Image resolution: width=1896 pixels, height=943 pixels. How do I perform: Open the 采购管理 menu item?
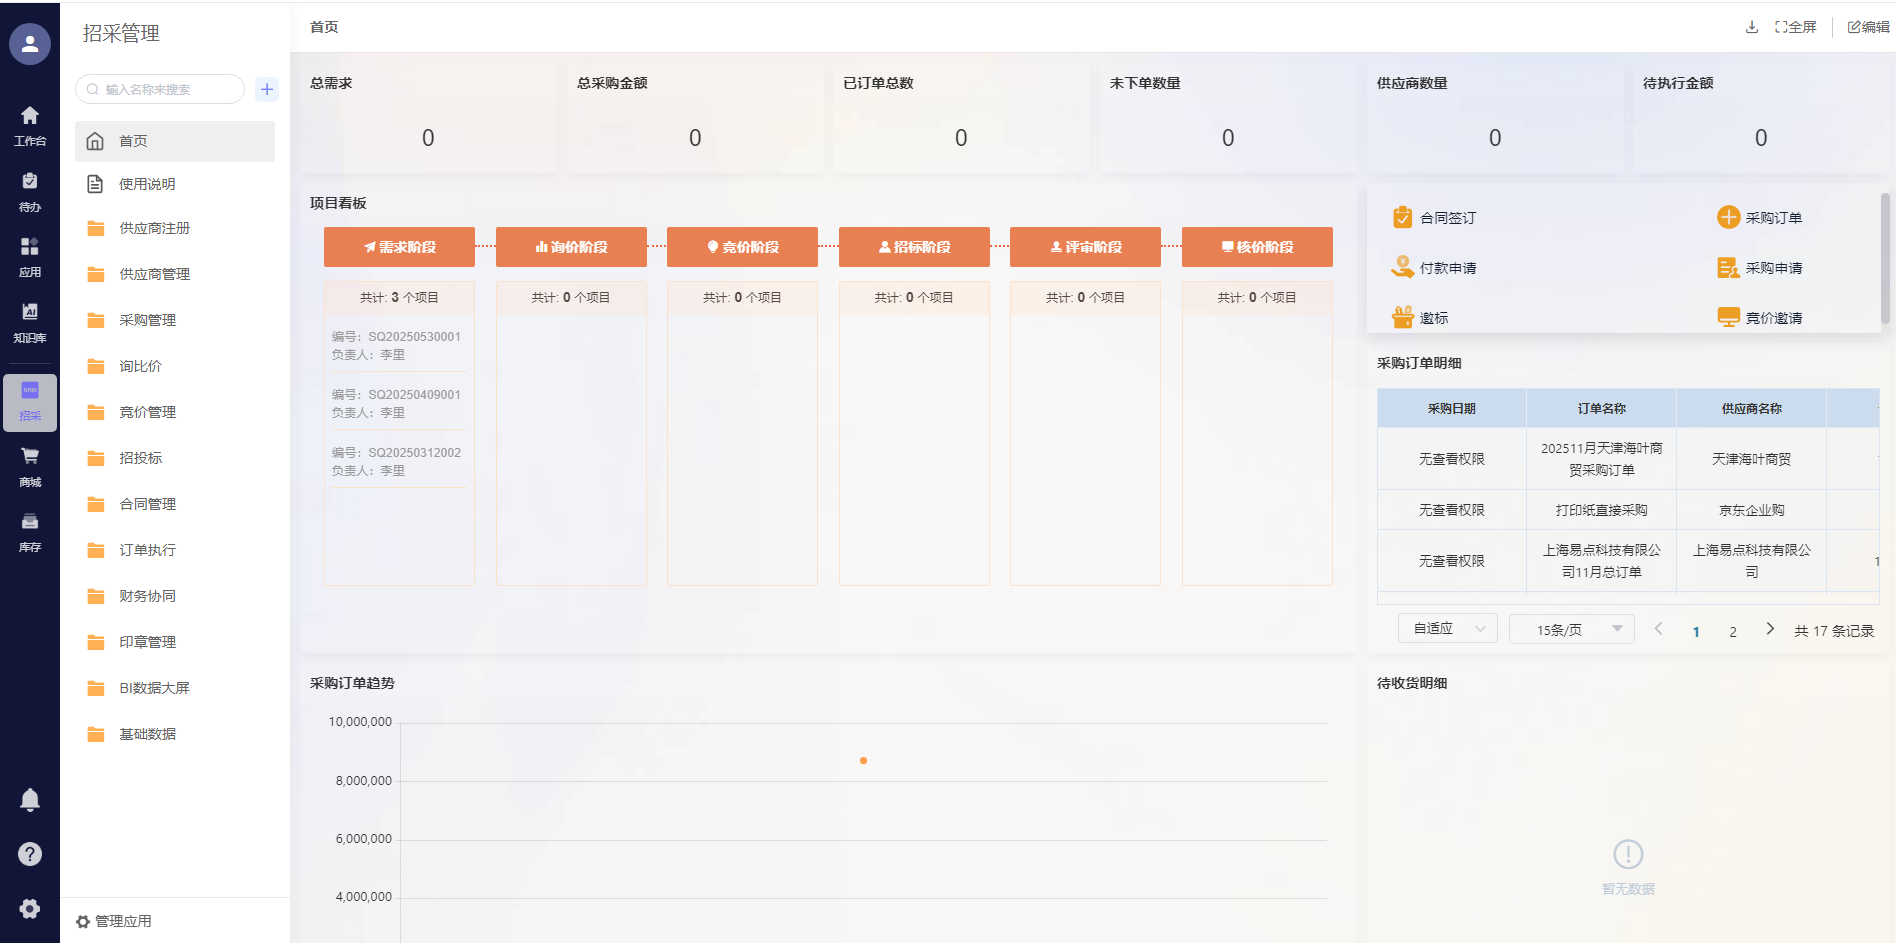click(x=147, y=320)
